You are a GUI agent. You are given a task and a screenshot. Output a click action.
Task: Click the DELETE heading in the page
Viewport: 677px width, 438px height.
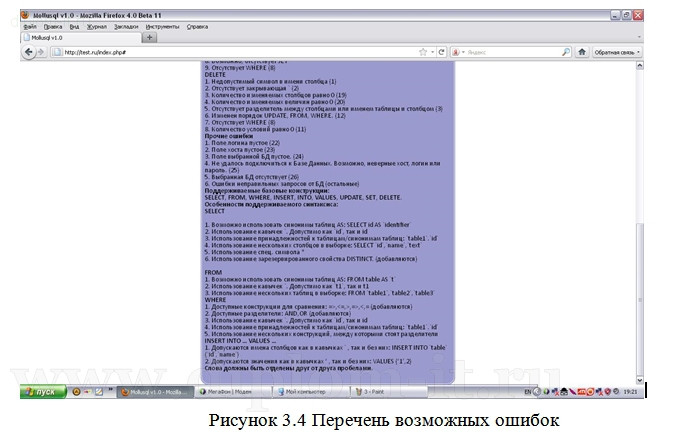tap(215, 75)
